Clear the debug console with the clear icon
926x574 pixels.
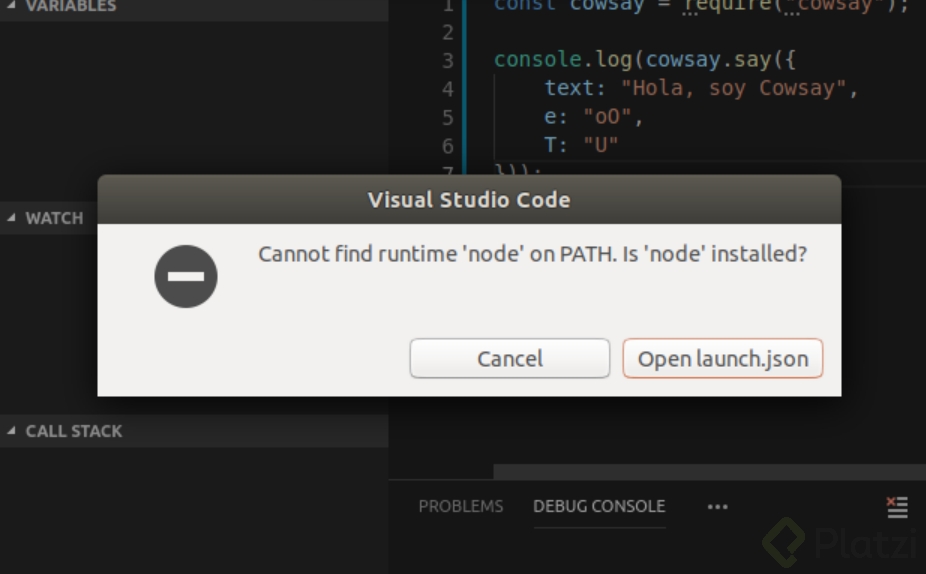(897, 507)
